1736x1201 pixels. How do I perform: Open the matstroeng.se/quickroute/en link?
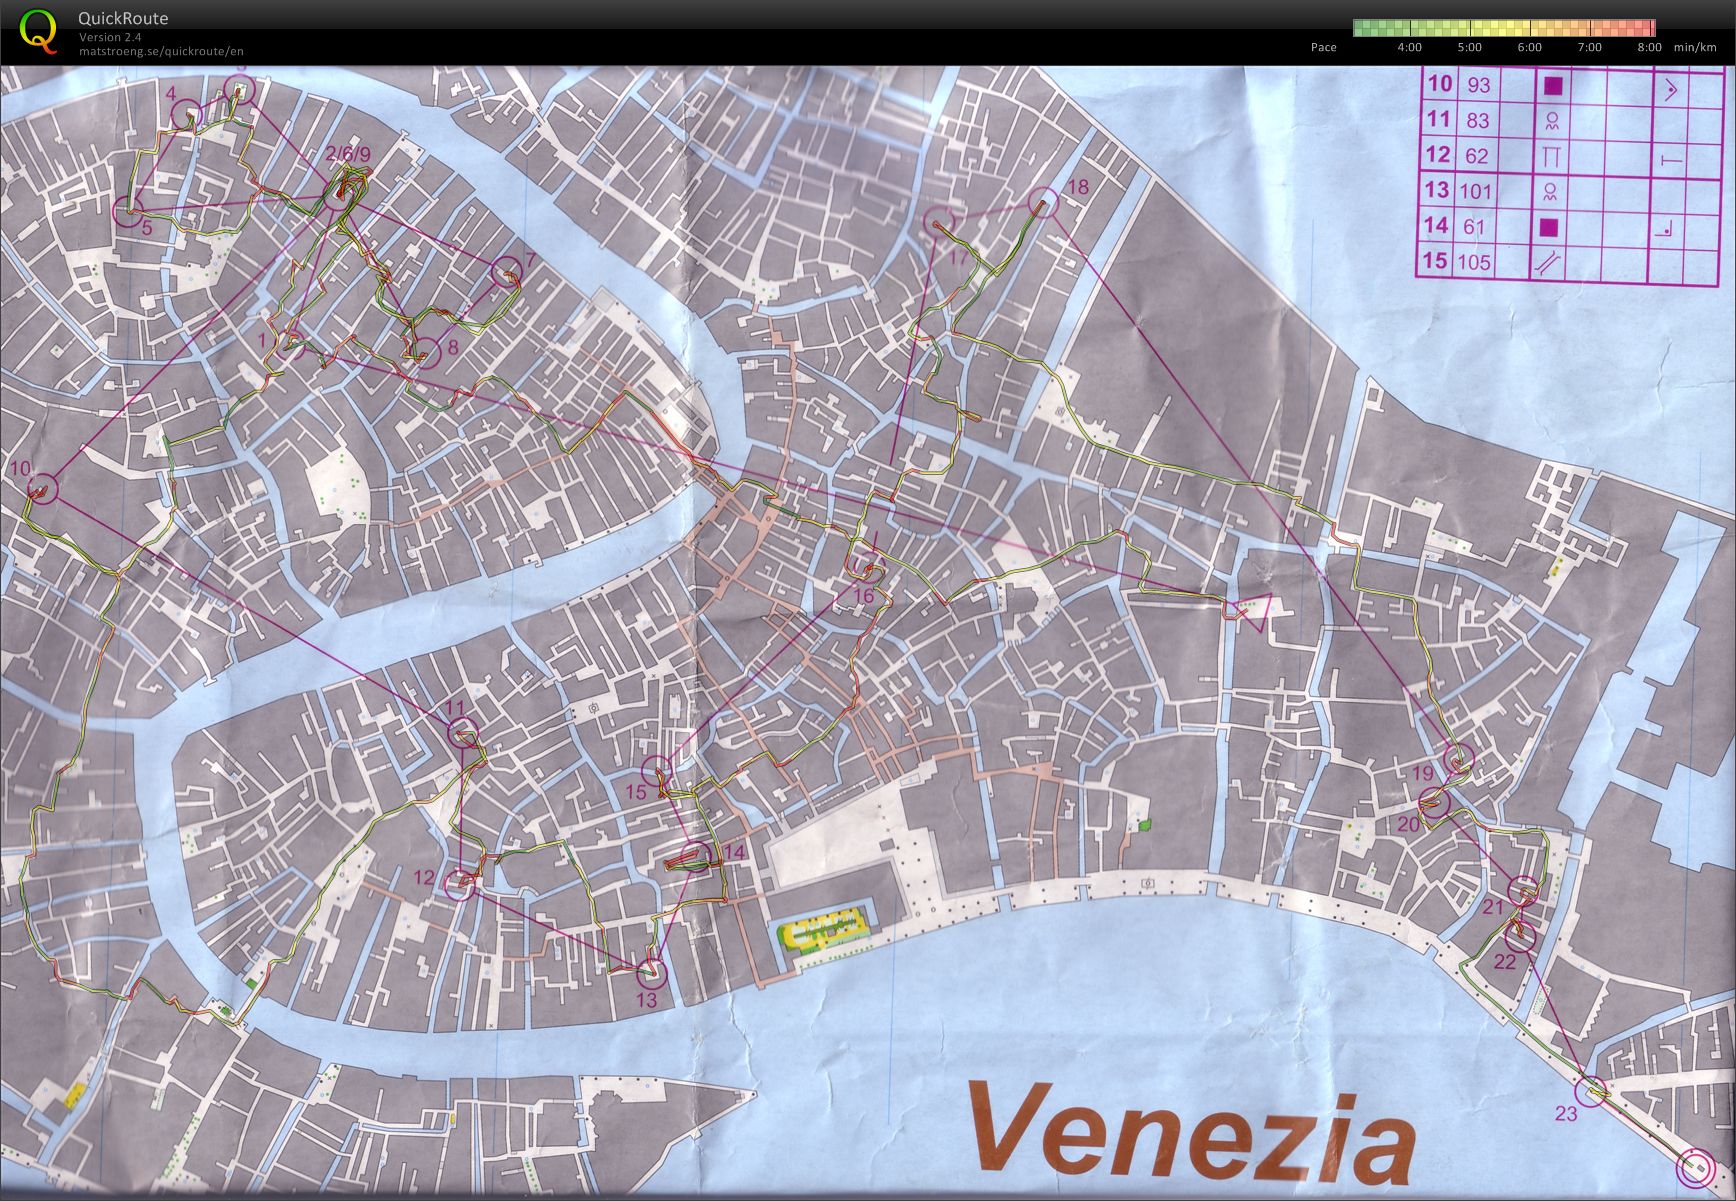161,51
